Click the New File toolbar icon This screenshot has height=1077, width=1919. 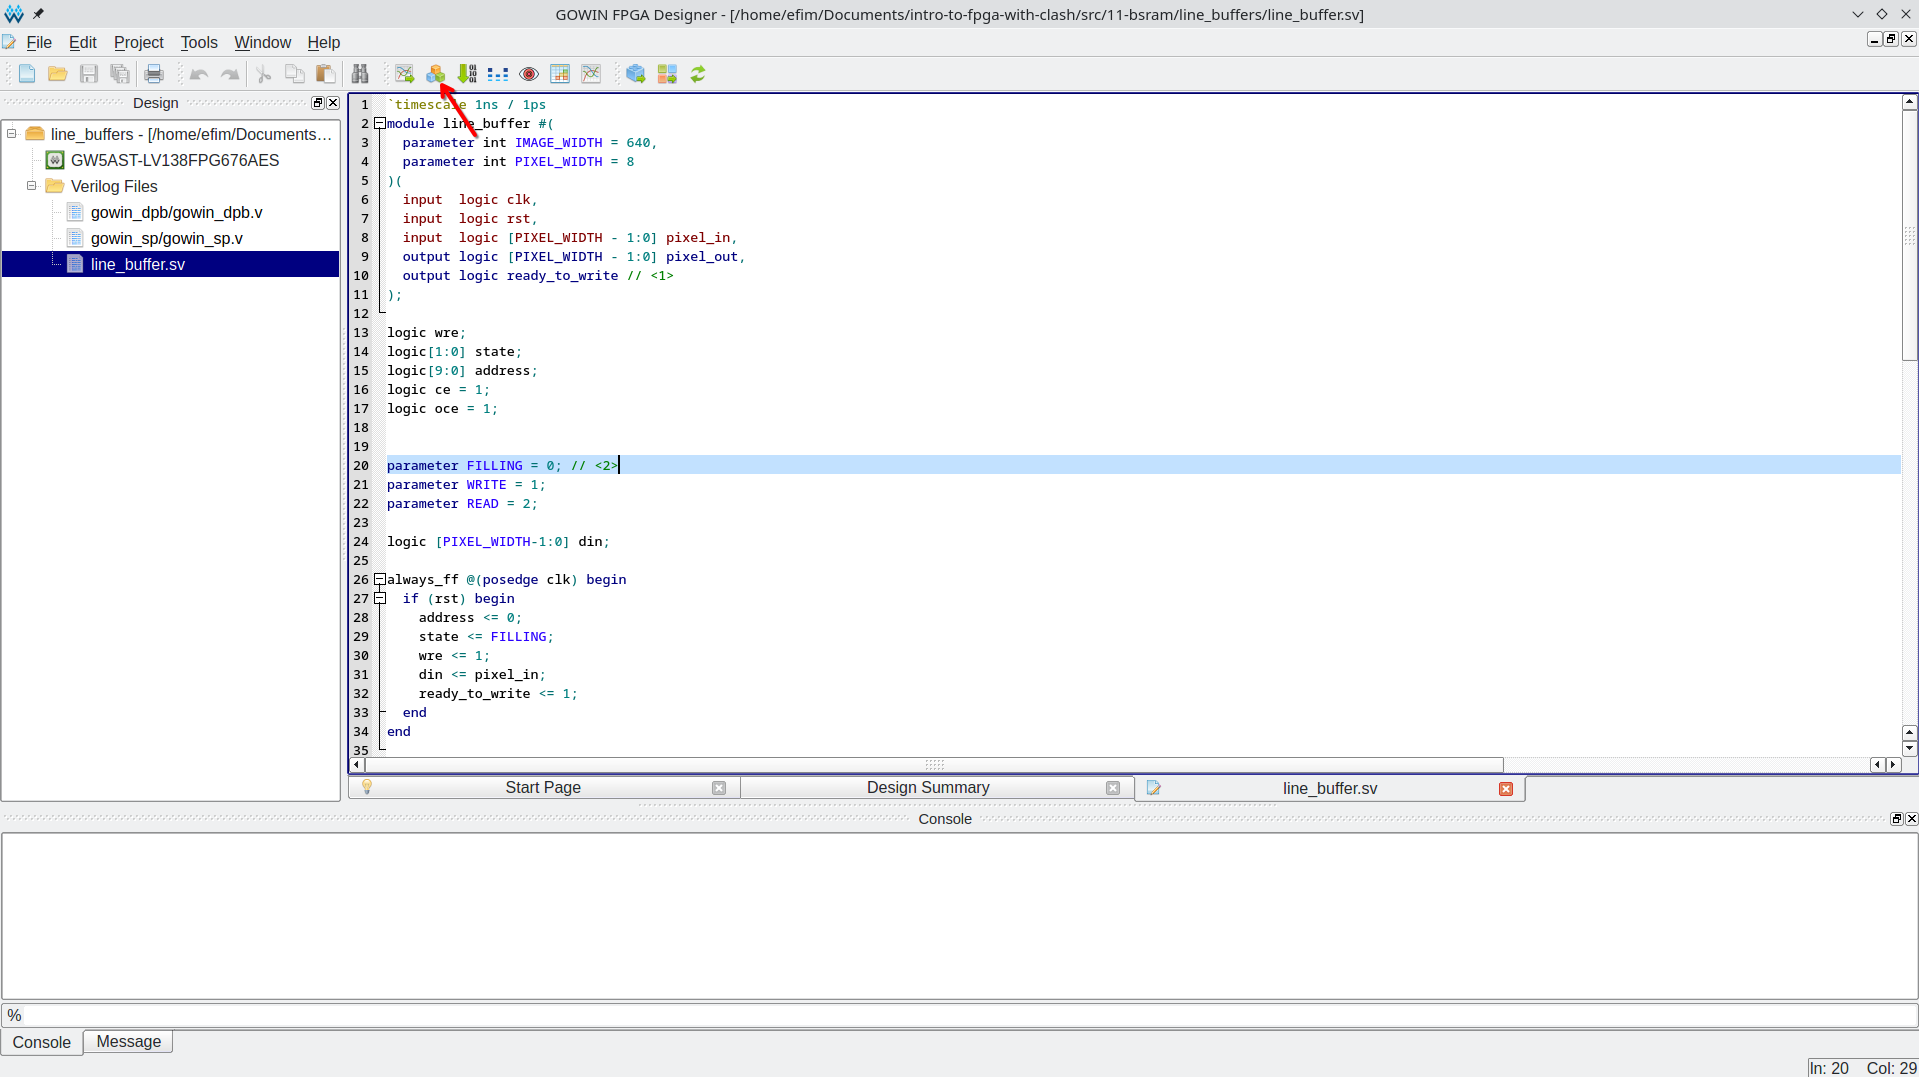pos(27,74)
